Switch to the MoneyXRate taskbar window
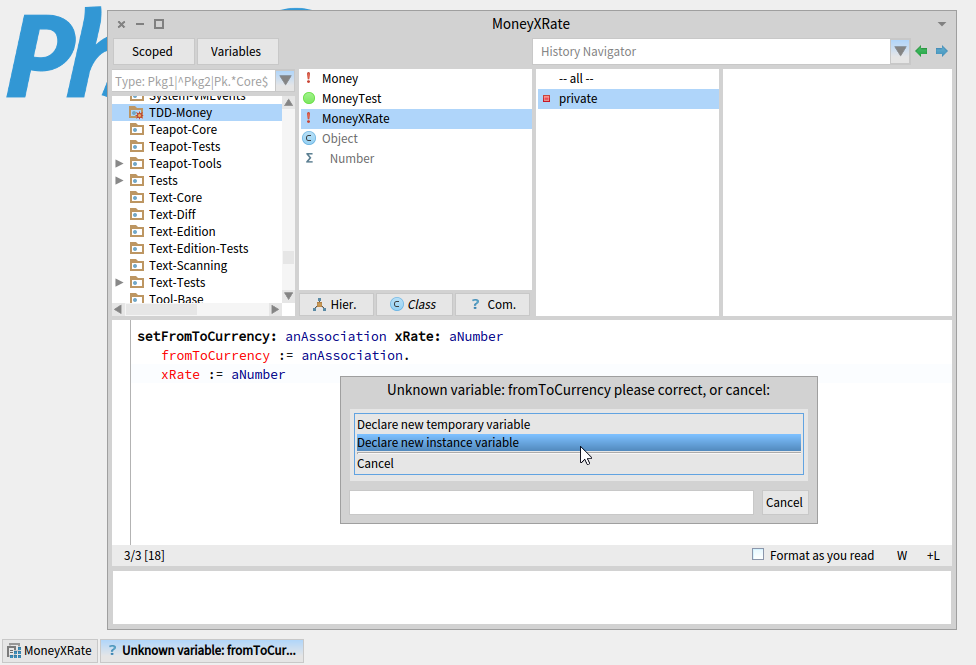Screen dimensions: 976x665 tap(50, 651)
